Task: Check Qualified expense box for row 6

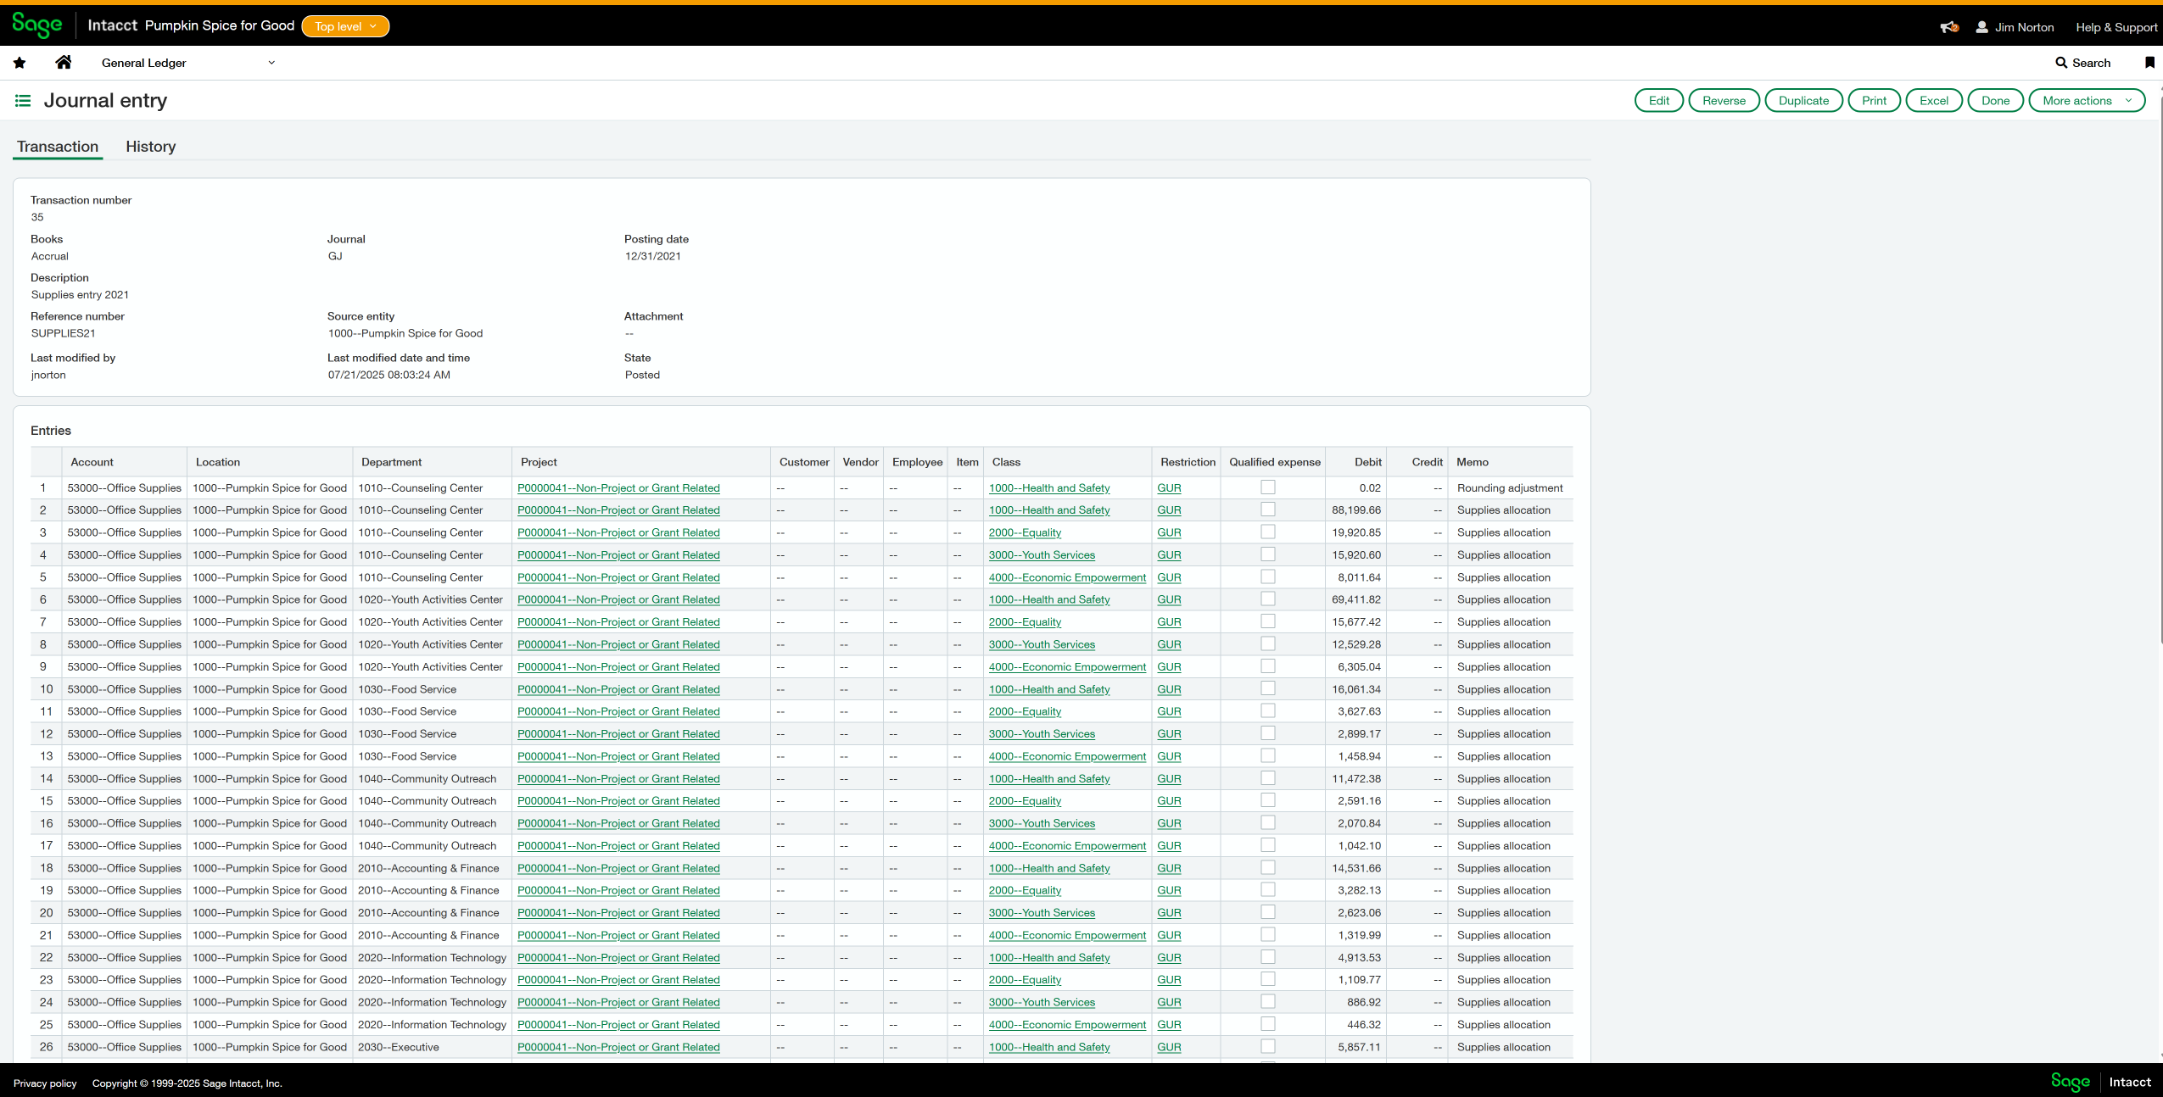Action: click(1267, 599)
